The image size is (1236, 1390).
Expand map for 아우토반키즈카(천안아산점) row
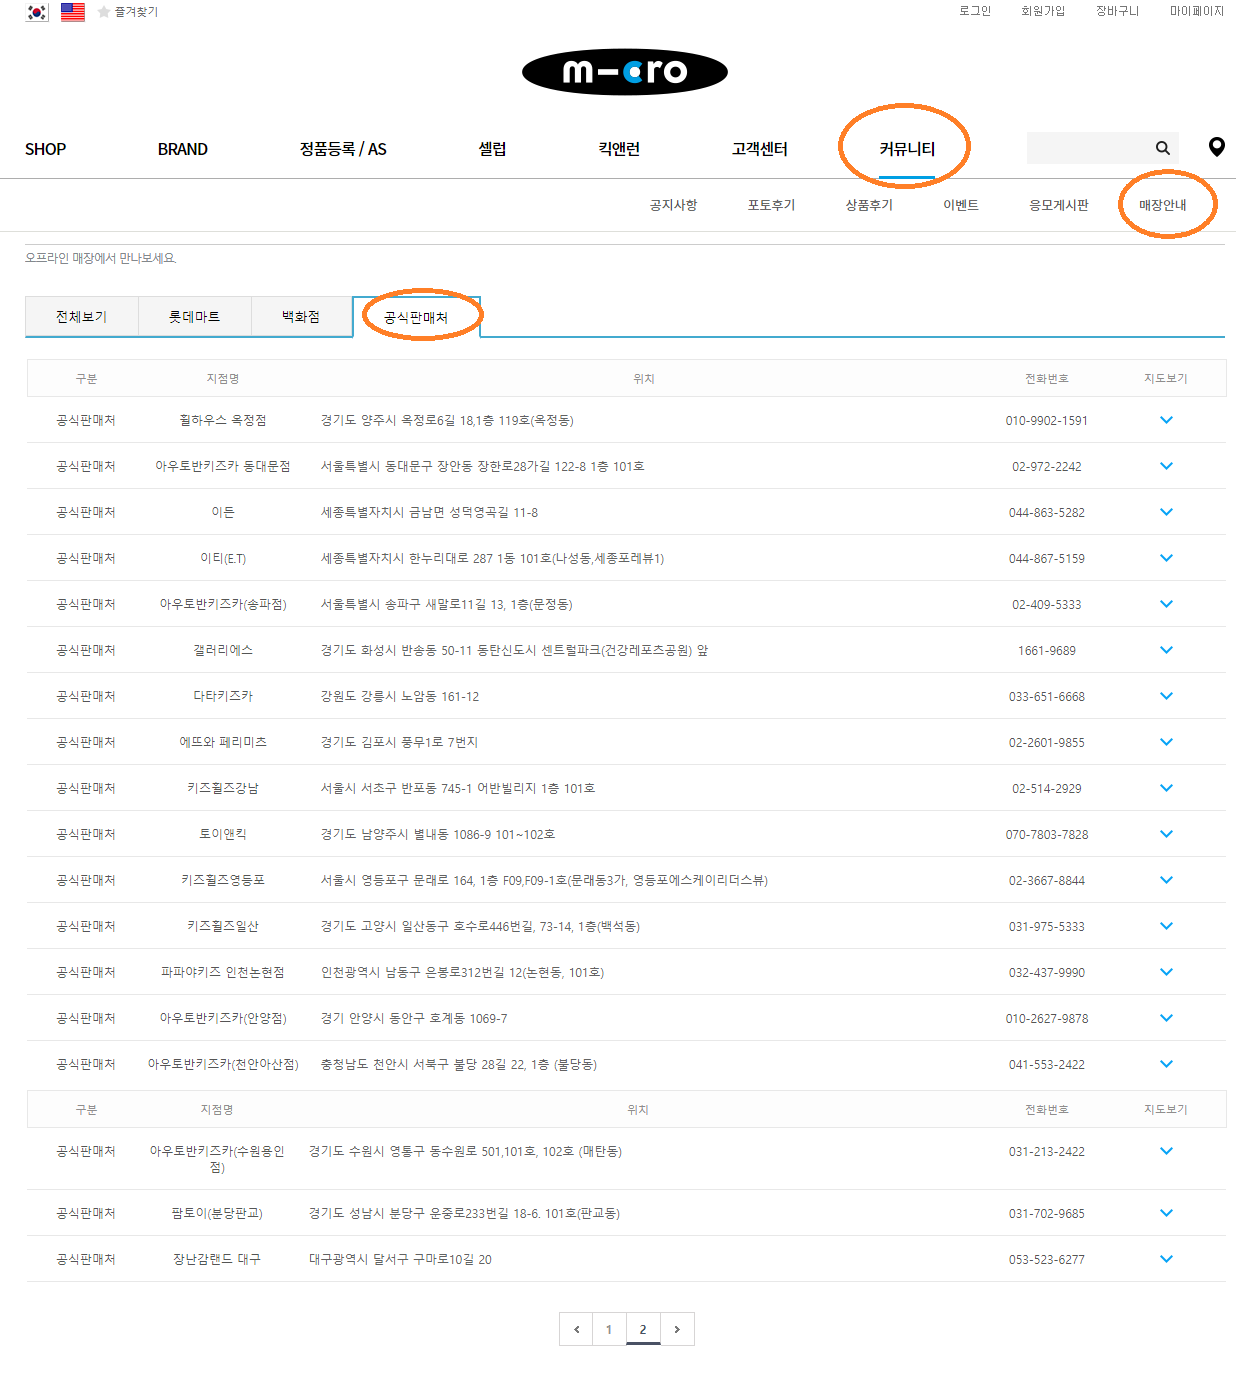click(x=1166, y=1064)
